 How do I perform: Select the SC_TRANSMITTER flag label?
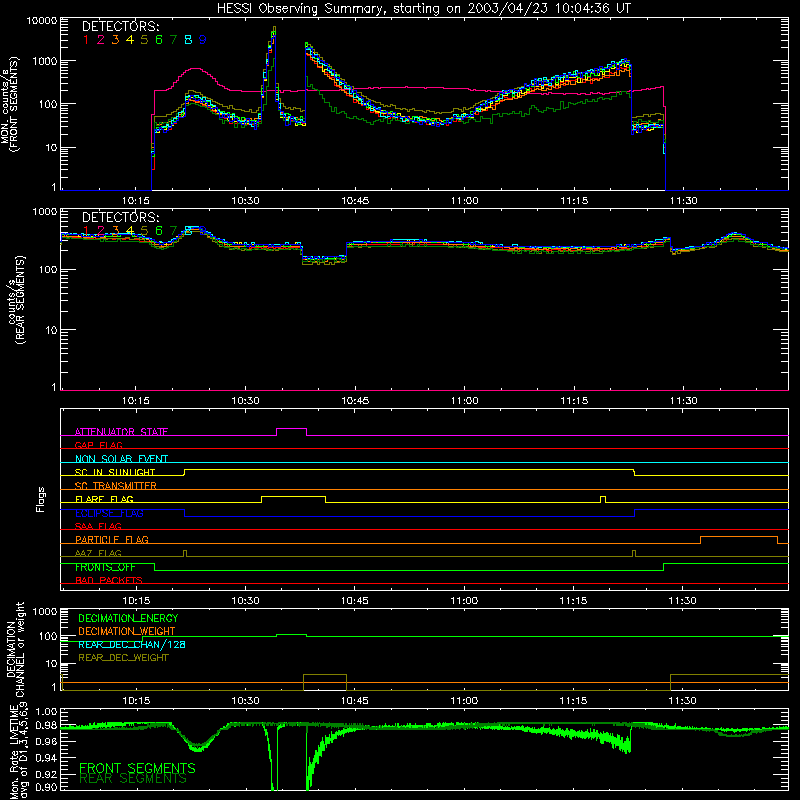[116, 486]
